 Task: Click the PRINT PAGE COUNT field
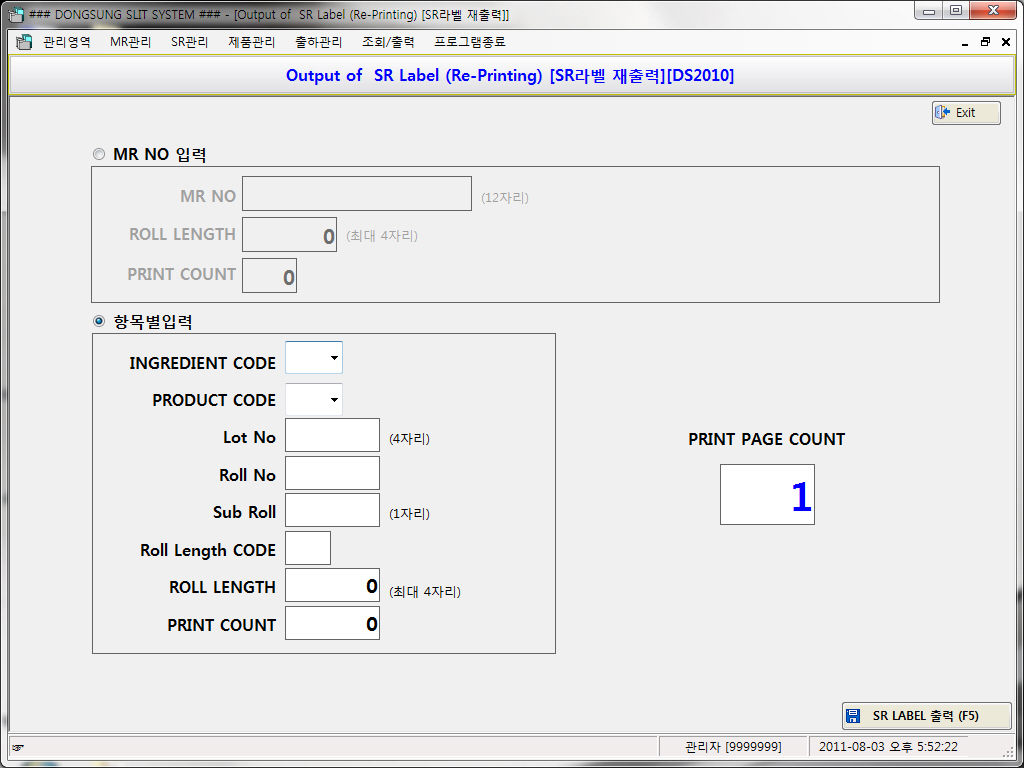[x=767, y=494]
